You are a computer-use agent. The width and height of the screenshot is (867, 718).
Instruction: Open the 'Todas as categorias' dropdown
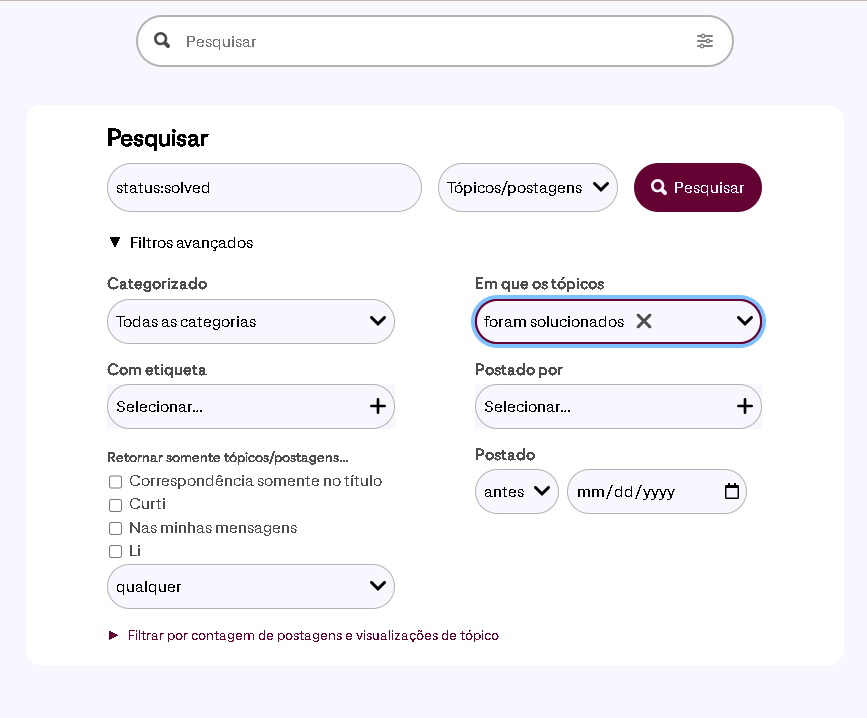click(x=250, y=321)
